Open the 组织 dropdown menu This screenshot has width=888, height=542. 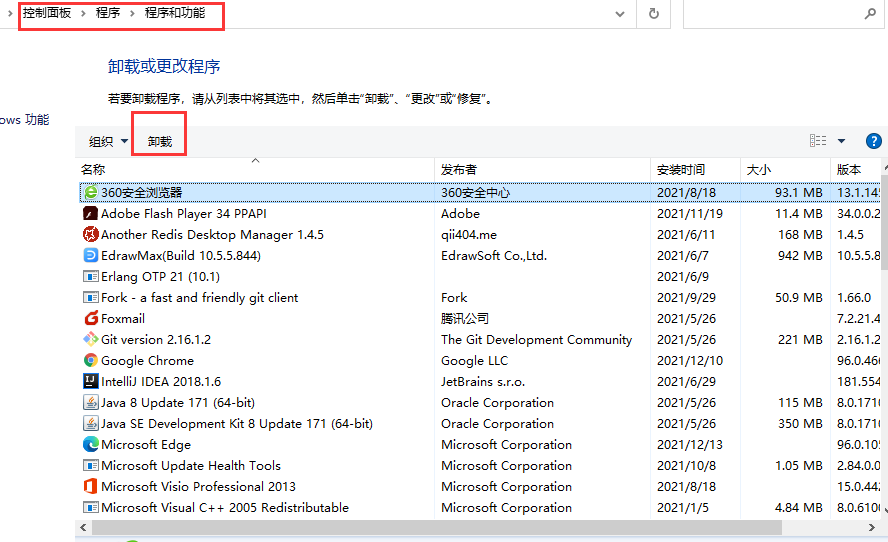pos(108,142)
